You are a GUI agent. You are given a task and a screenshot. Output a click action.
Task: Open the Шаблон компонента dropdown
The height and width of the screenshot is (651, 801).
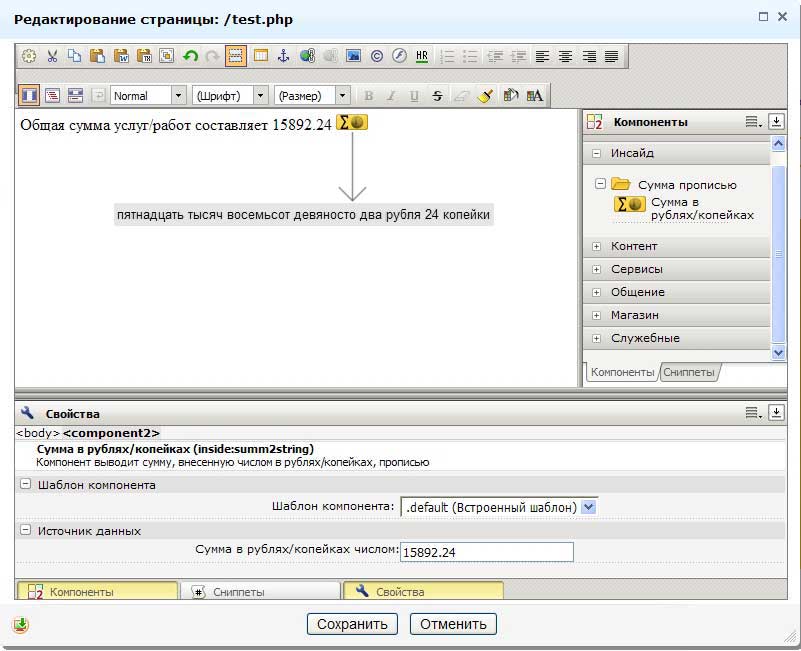coord(589,507)
